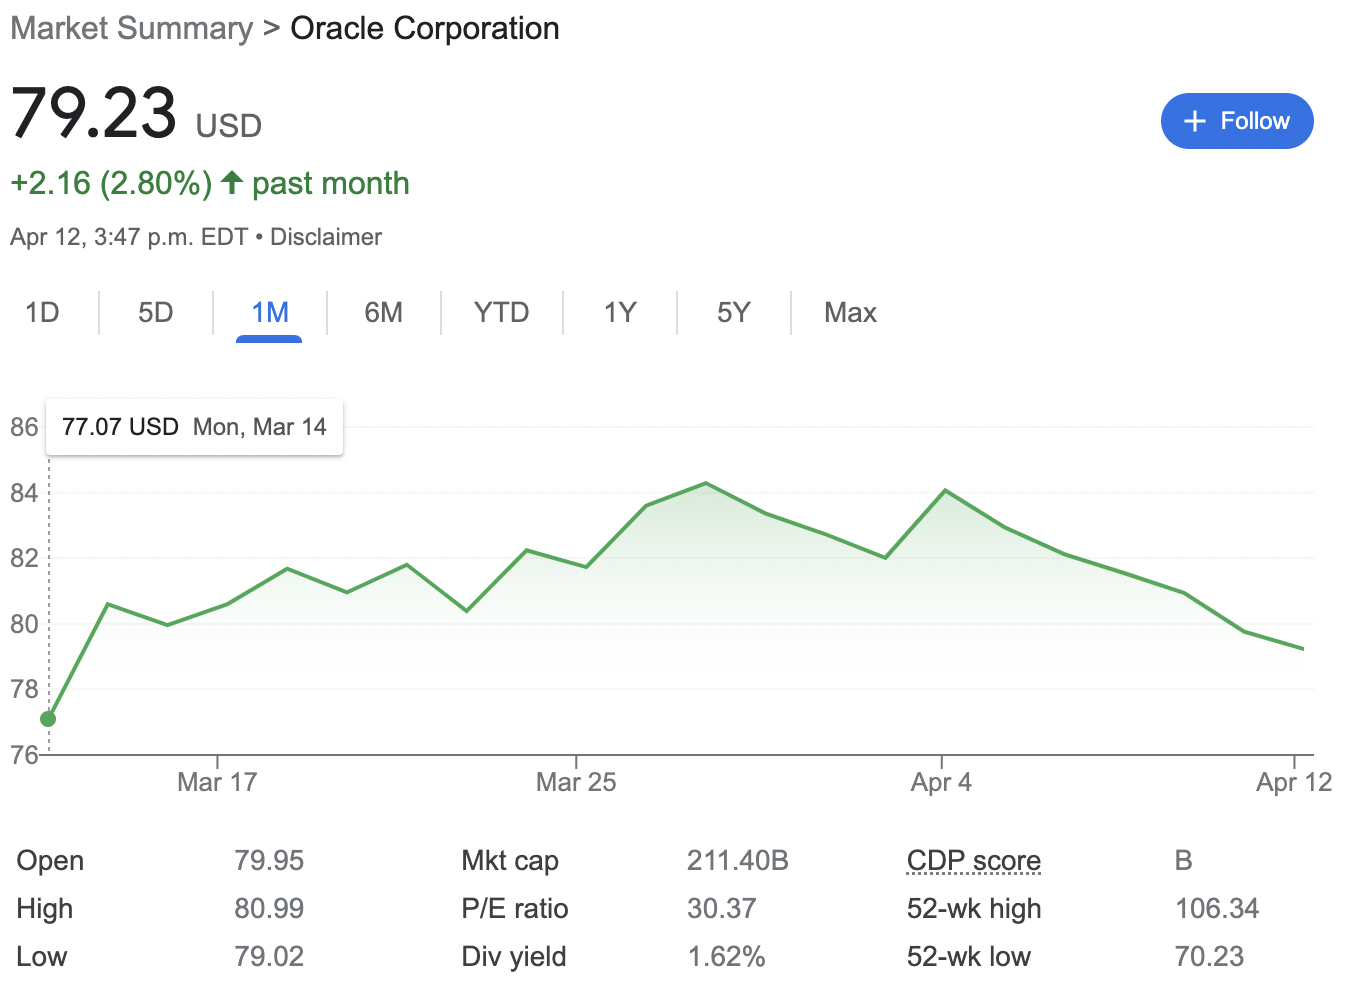Show the 5Y time range chart

coord(734,313)
